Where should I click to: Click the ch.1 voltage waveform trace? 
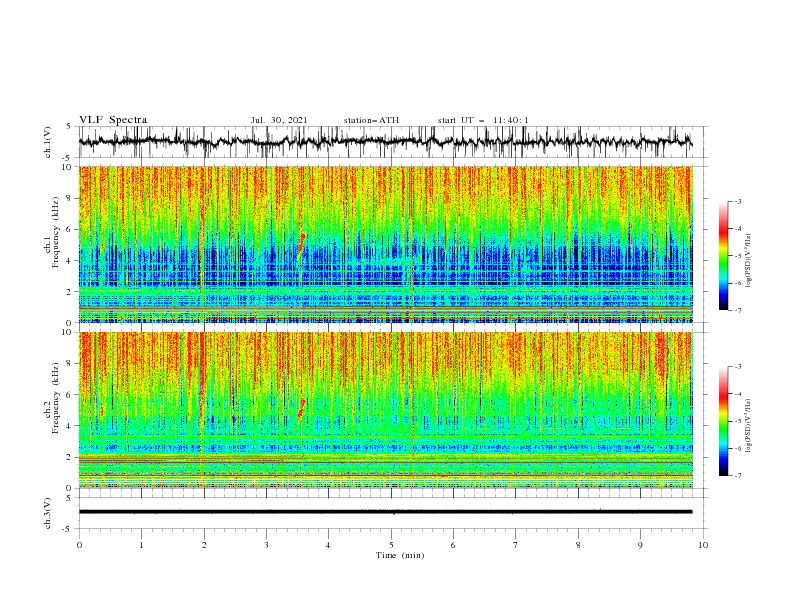tap(385, 142)
